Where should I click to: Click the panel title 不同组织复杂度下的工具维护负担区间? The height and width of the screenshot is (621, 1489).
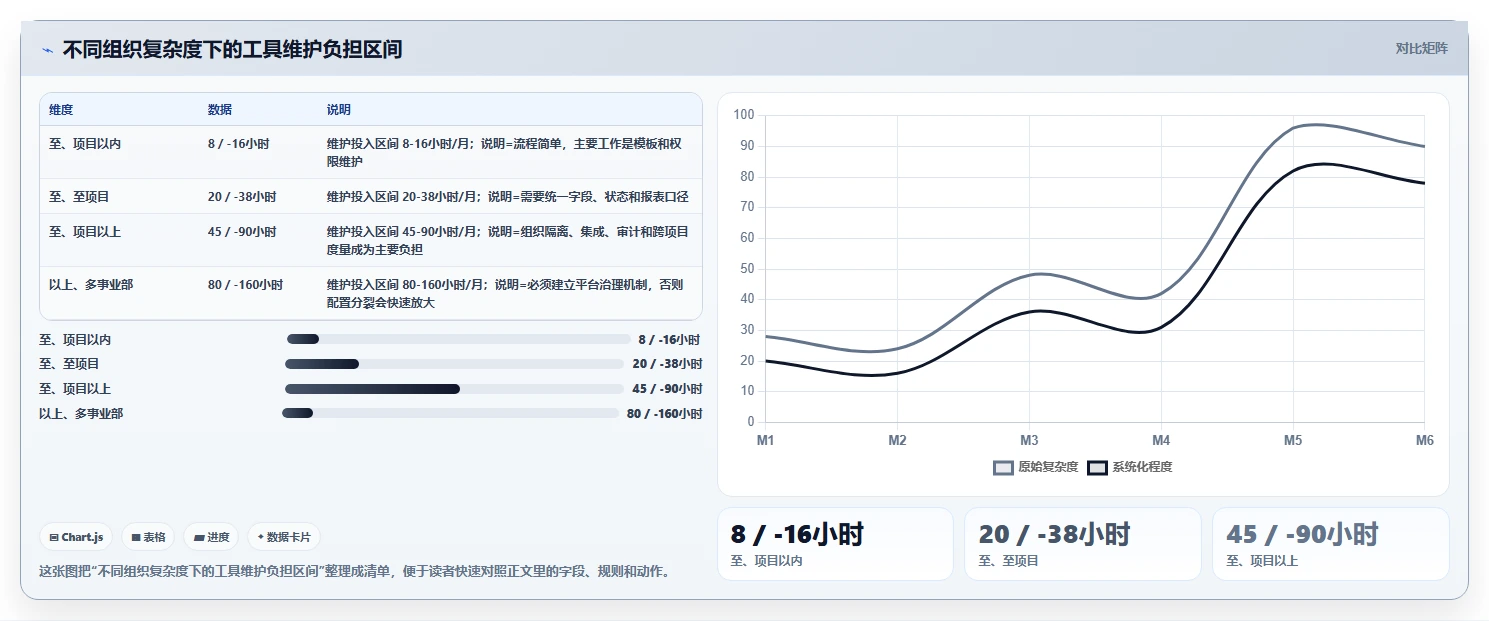pyautogui.click(x=232, y=49)
